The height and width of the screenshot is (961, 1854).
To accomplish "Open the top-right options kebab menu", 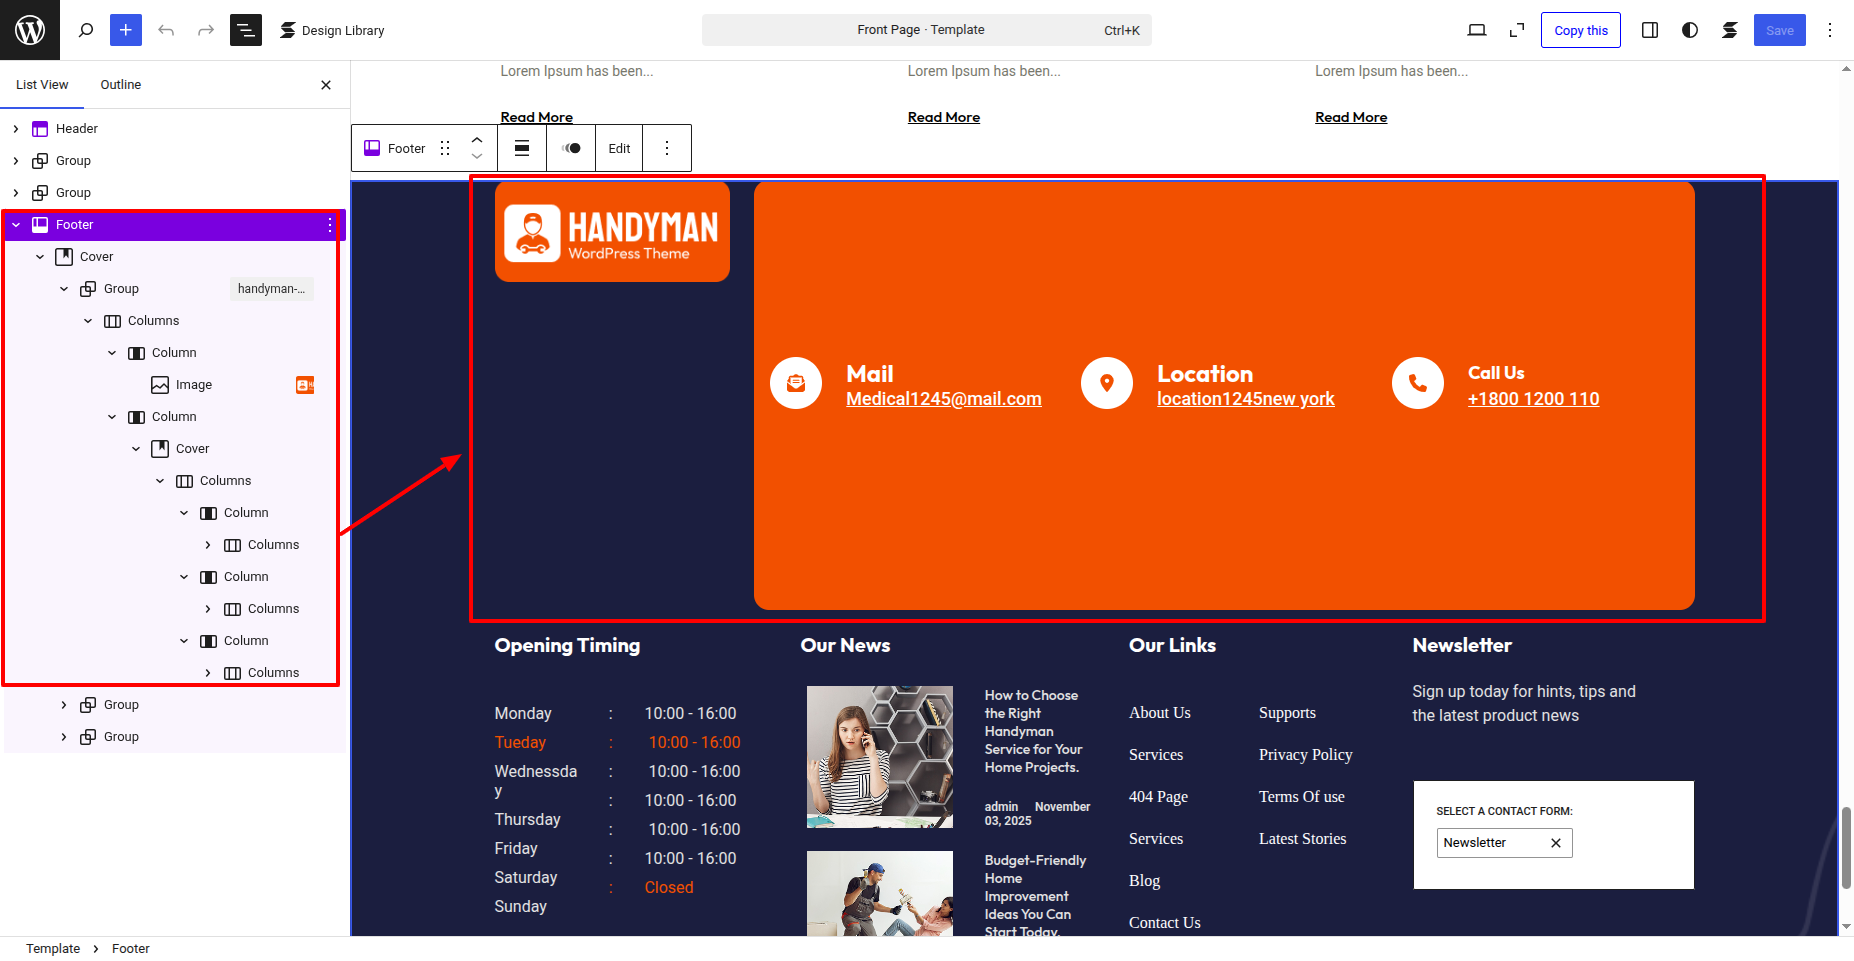I will (x=1830, y=30).
